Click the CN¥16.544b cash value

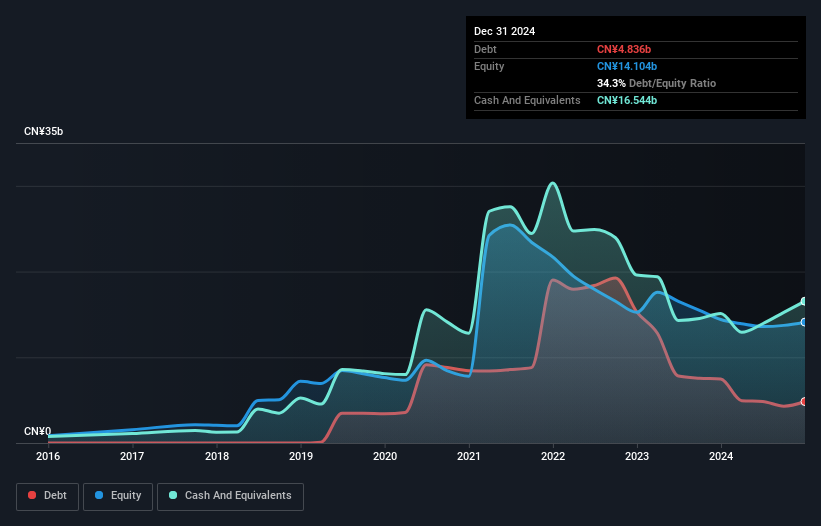(627, 100)
